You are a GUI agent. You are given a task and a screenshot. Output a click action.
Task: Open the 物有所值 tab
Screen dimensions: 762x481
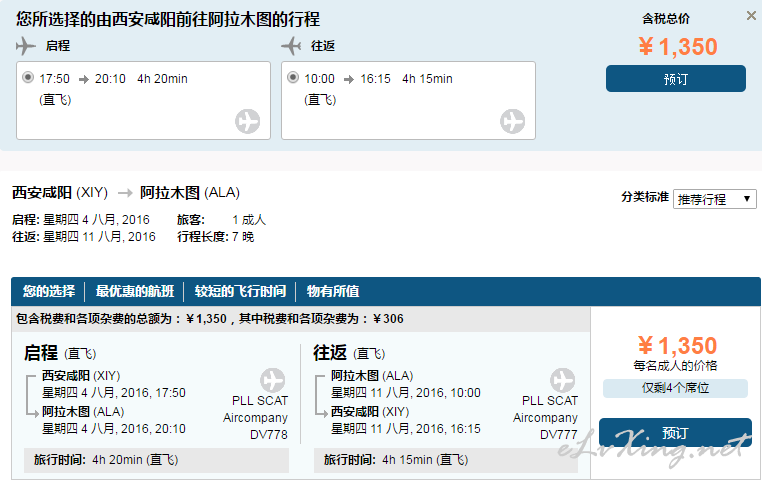(x=333, y=291)
